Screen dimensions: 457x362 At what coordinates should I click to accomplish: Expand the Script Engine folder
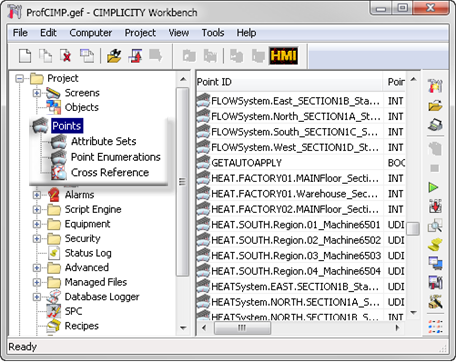(37, 210)
